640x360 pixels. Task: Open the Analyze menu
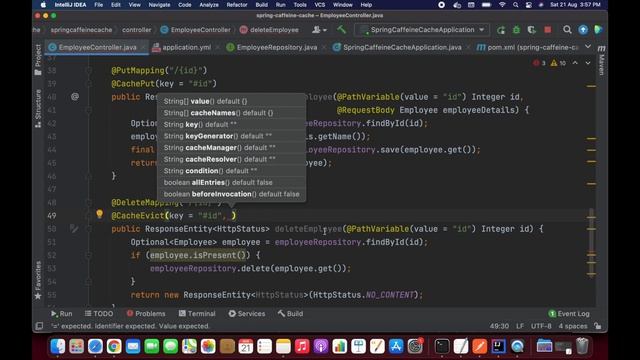(x=209, y=5)
